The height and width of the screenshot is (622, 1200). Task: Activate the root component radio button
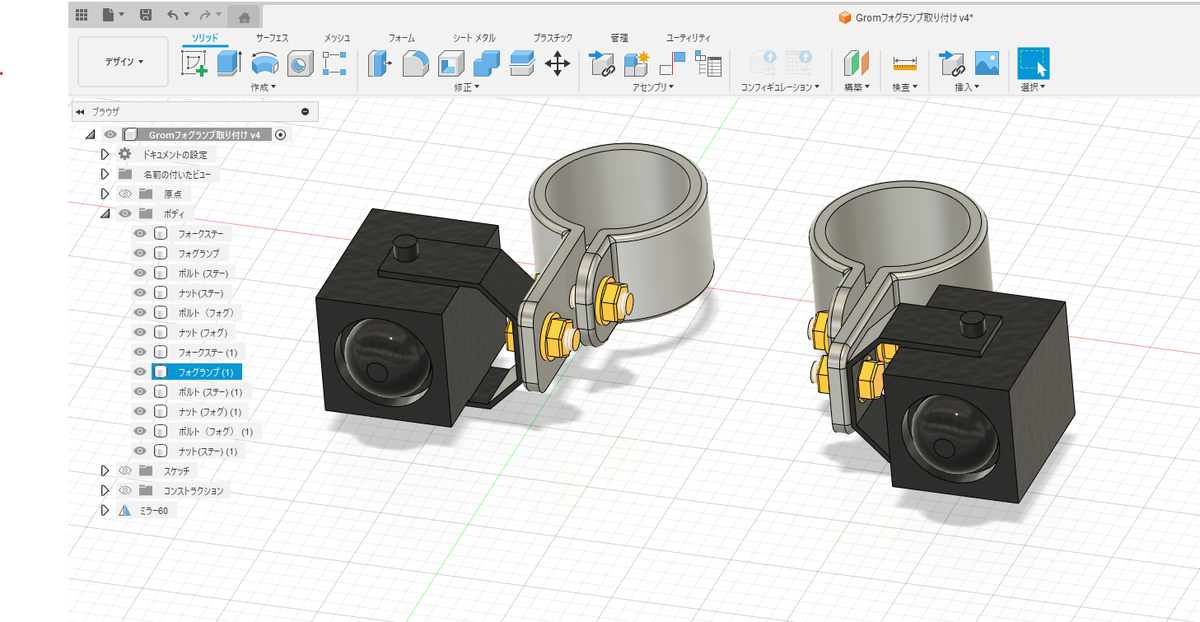tap(281, 134)
